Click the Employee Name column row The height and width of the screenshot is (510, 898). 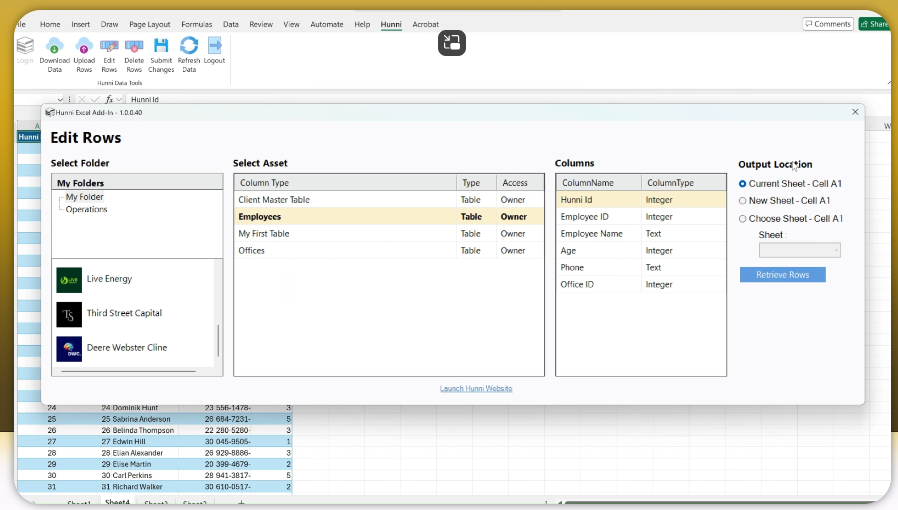(641, 234)
